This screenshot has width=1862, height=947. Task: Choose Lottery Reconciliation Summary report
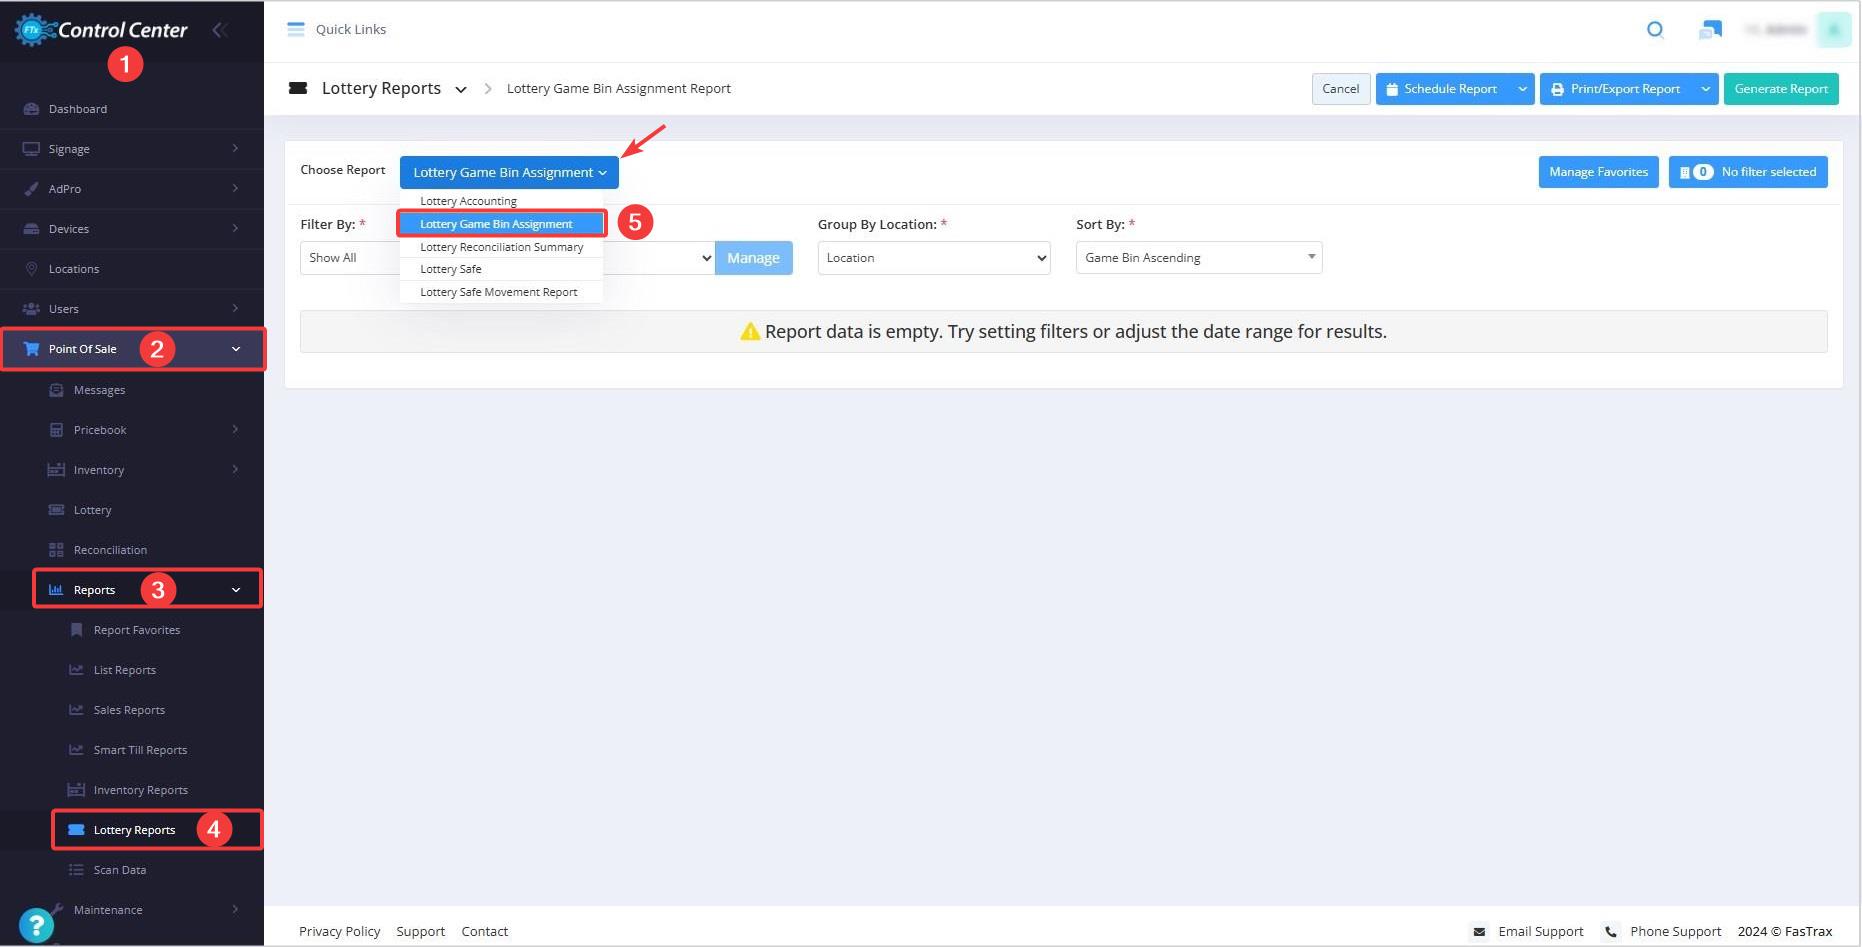coord(501,247)
